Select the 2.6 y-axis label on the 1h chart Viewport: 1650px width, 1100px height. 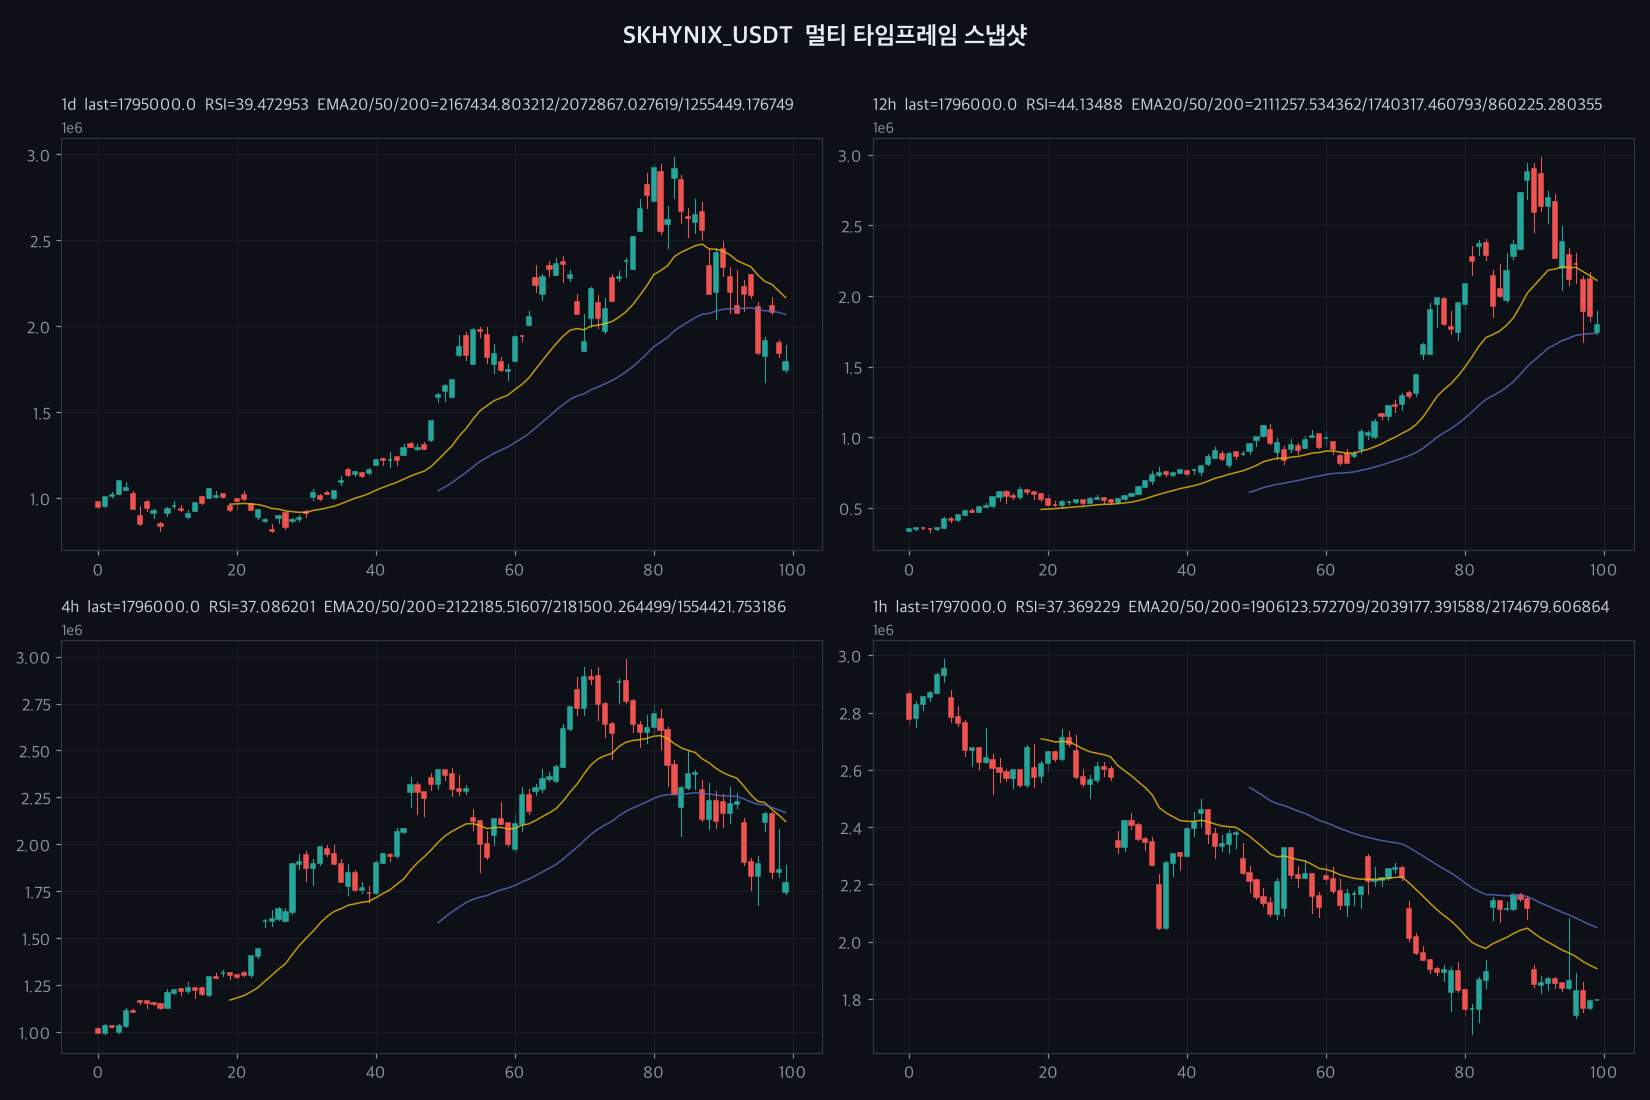[x=849, y=771]
